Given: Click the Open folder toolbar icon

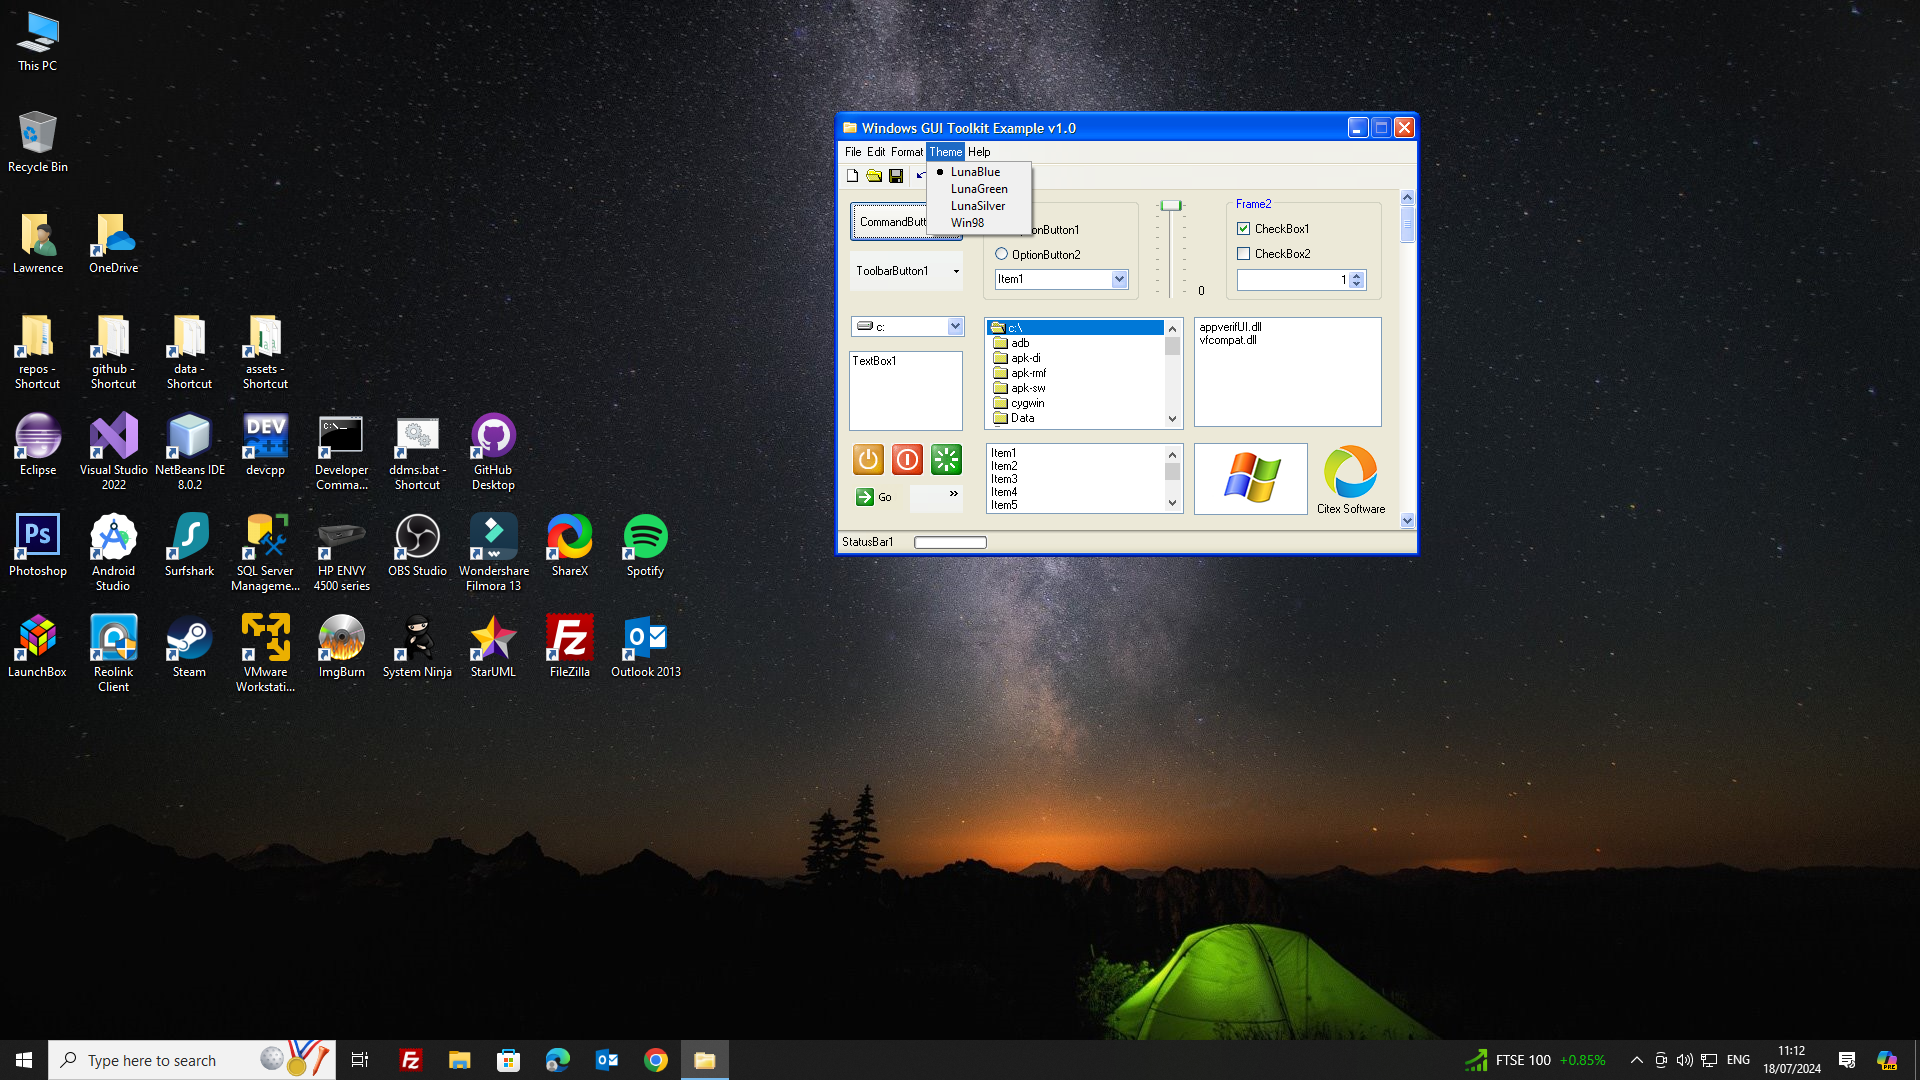Looking at the screenshot, I should click(874, 176).
